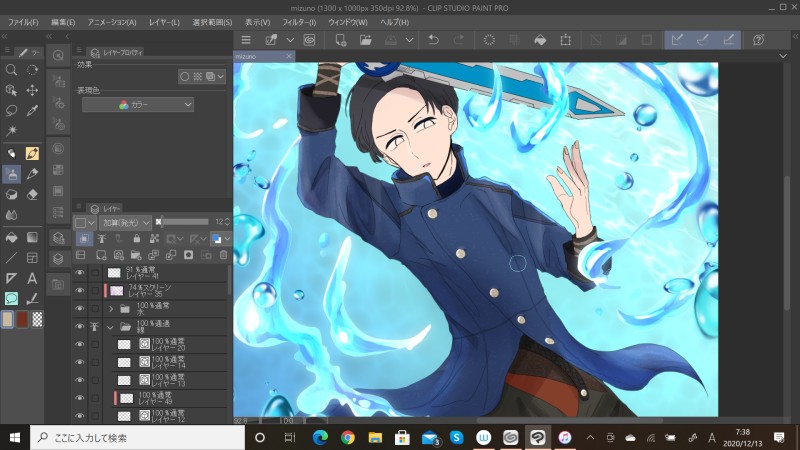The image size is (800, 450).
Task: Expand the 水 layer folder
Action: (111, 309)
